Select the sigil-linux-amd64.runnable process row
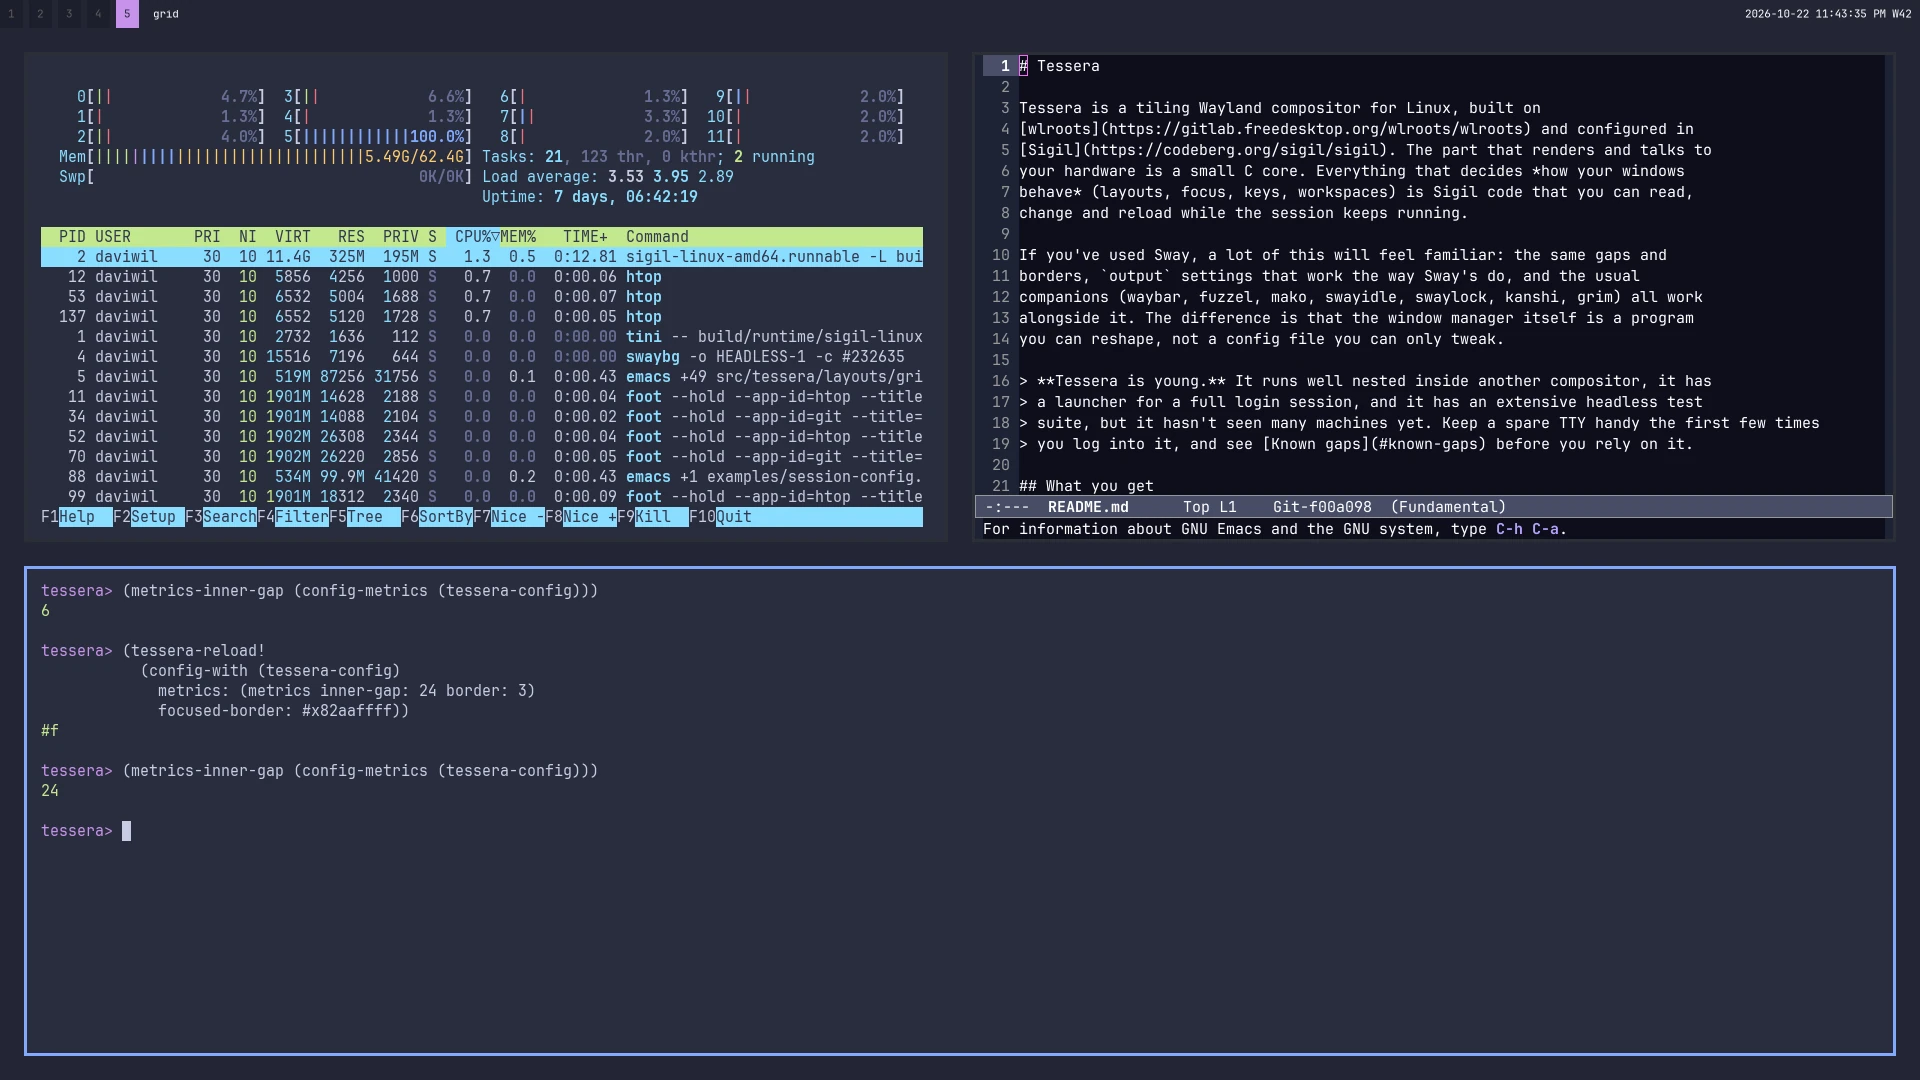Image resolution: width=1920 pixels, height=1080 pixels. pos(482,257)
